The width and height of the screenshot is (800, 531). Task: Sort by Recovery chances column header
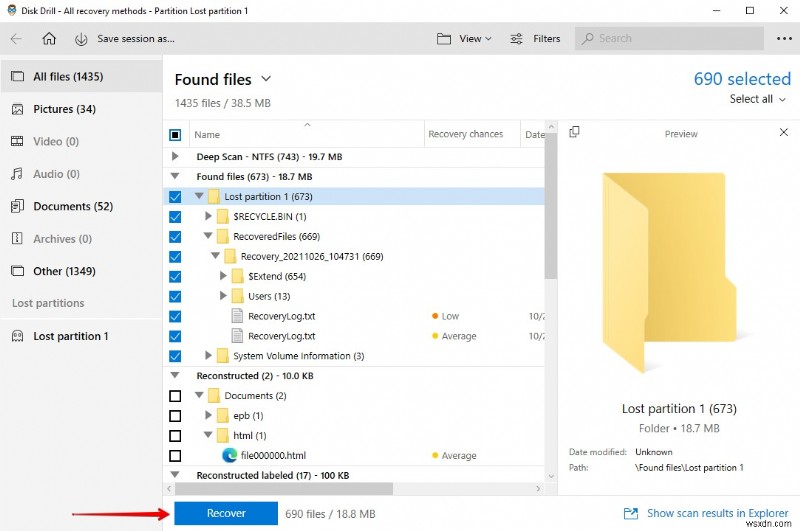pyautogui.click(x=472, y=135)
